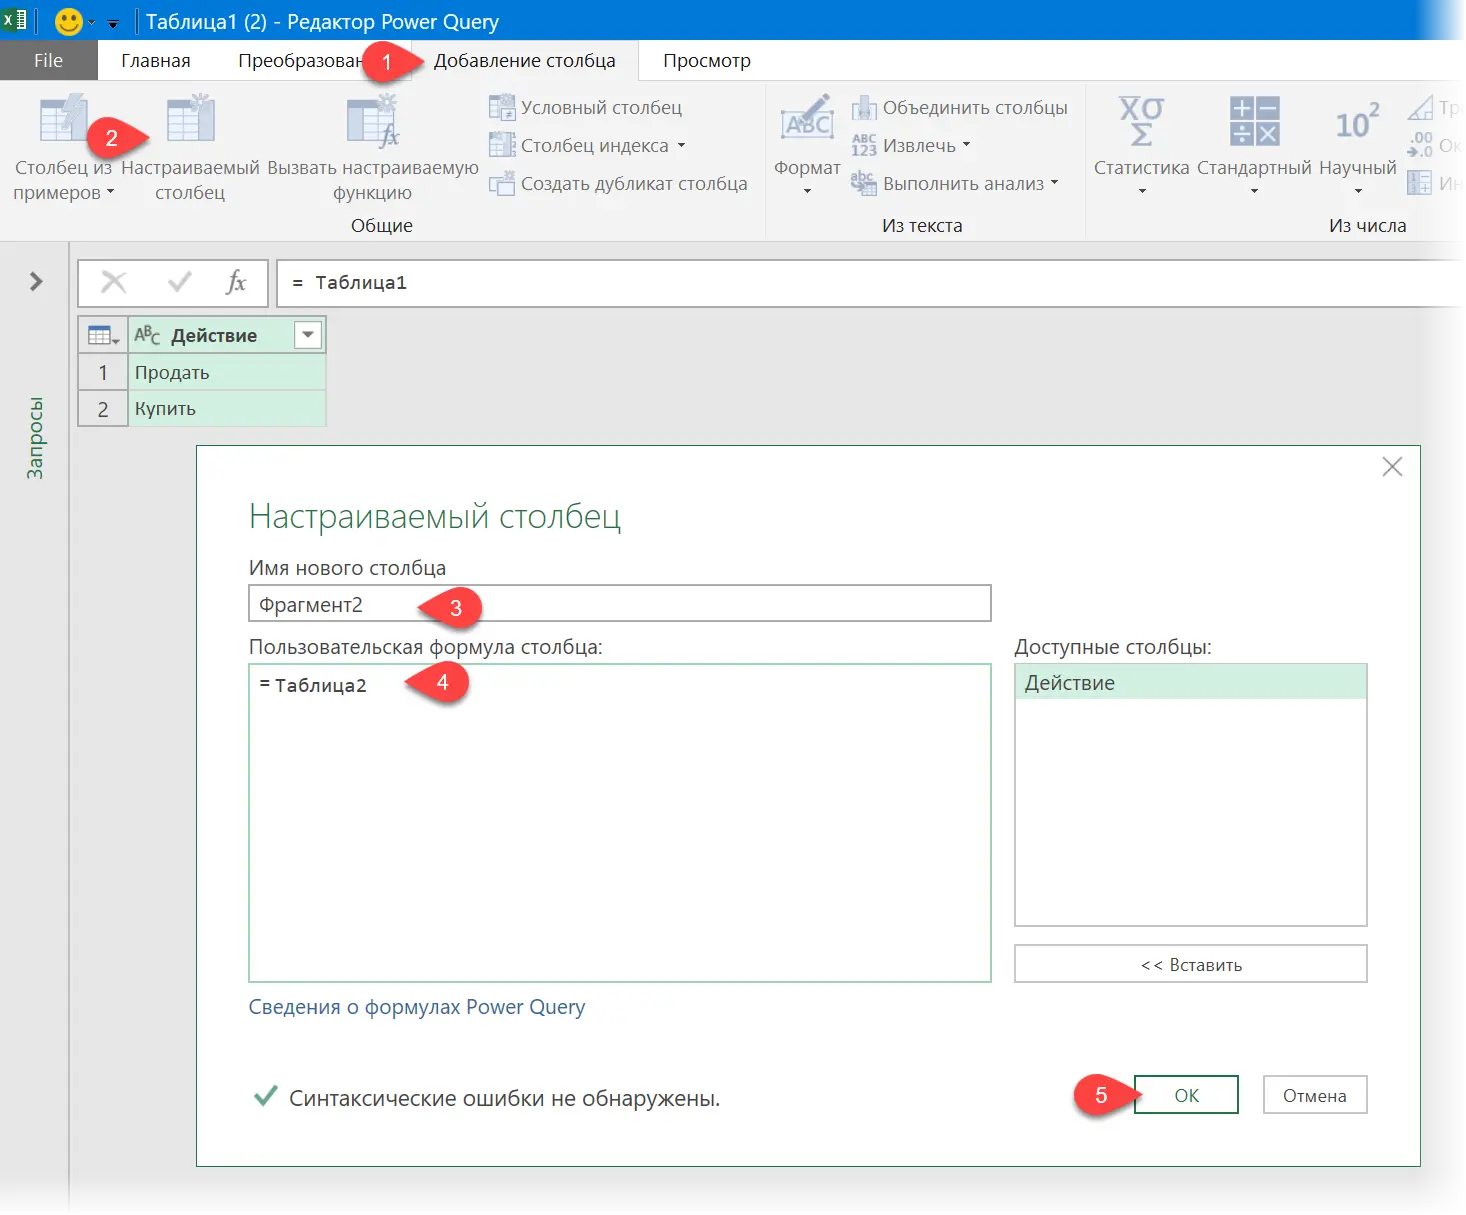Open the File tab
The height and width of the screenshot is (1215, 1466).
[x=48, y=60]
